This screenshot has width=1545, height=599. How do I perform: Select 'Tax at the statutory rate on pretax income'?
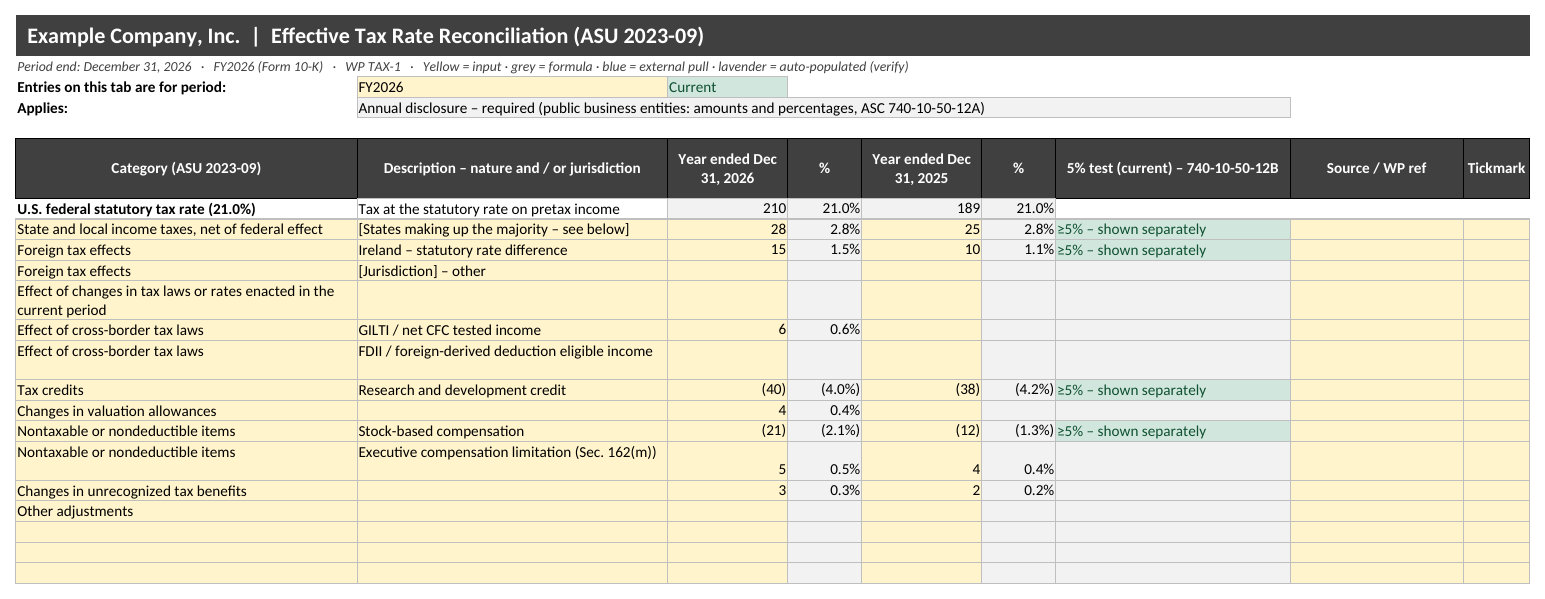[x=512, y=209]
